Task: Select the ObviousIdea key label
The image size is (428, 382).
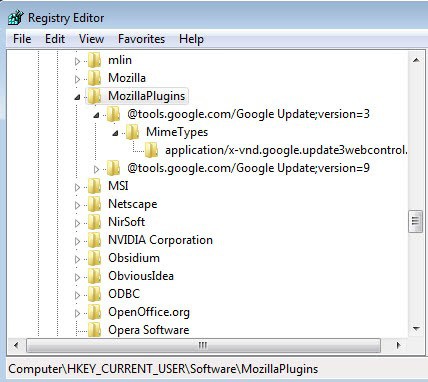Action: tap(141, 276)
